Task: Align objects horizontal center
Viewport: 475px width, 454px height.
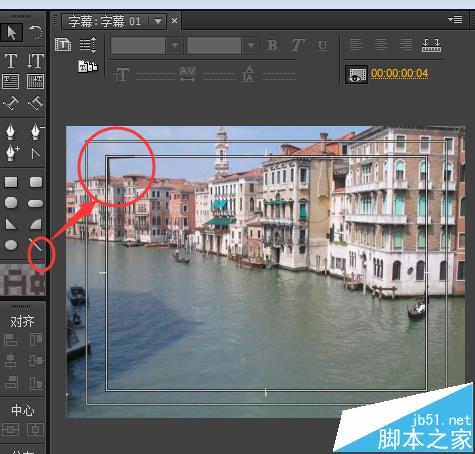Action: coord(10,361)
